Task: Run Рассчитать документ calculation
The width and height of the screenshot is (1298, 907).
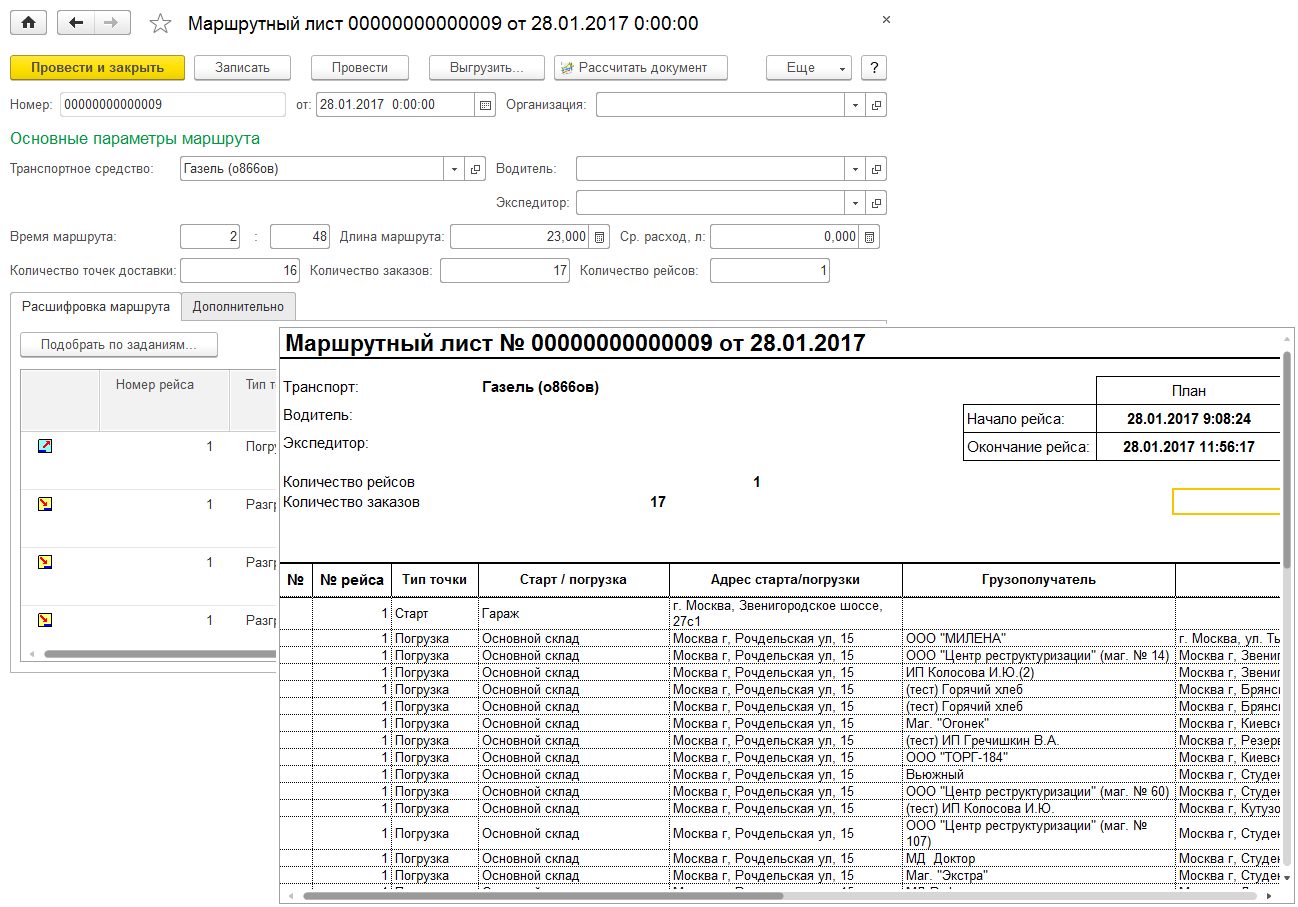Action: point(641,68)
